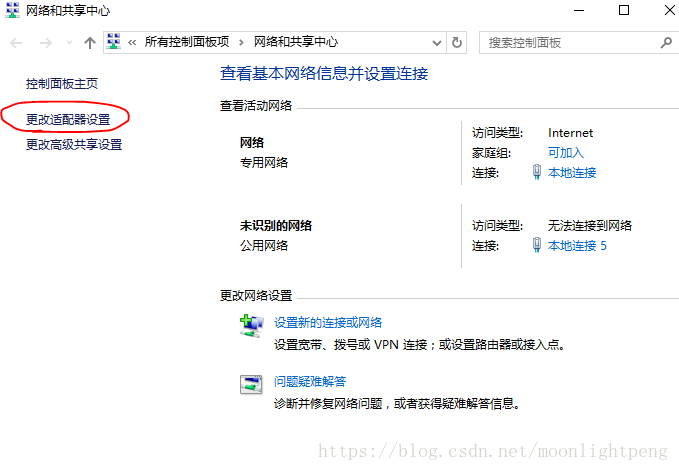Click the Forward navigation arrow

[x=45, y=43]
